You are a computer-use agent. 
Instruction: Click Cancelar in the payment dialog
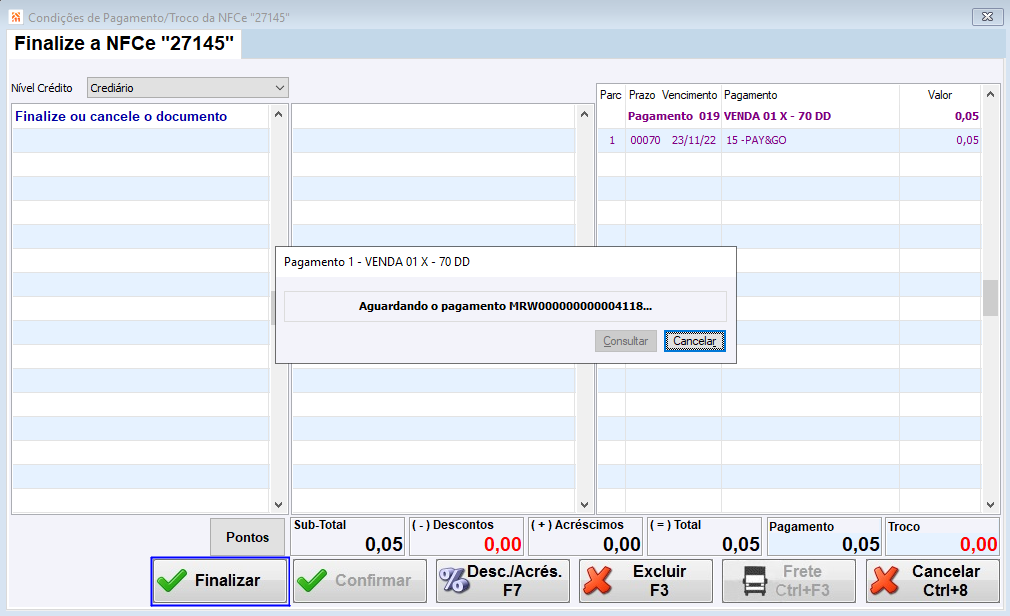pyautogui.click(x=694, y=341)
